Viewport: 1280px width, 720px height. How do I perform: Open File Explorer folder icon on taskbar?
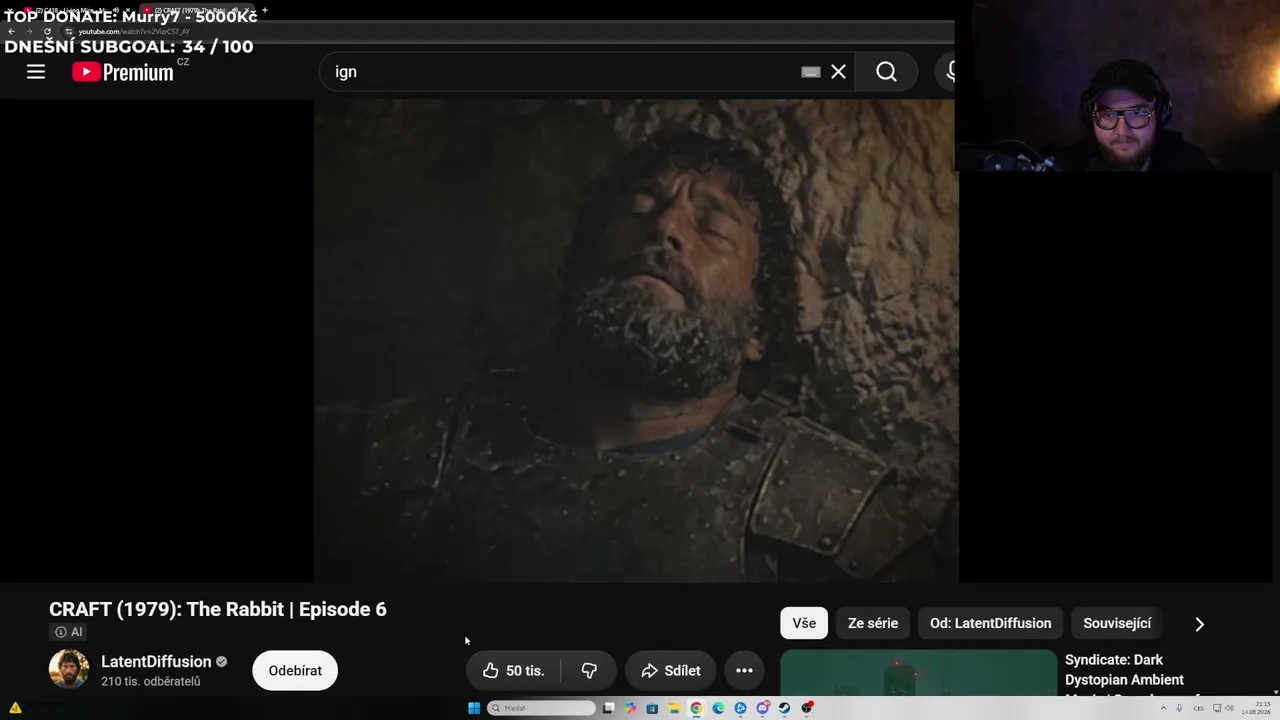click(674, 708)
